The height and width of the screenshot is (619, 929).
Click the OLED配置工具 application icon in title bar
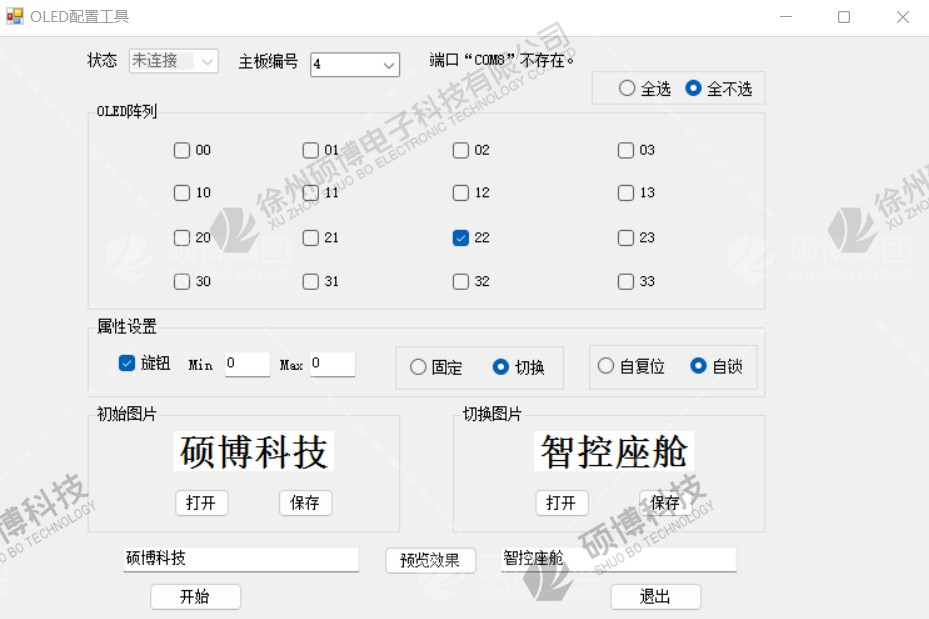pyautogui.click(x=17, y=16)
